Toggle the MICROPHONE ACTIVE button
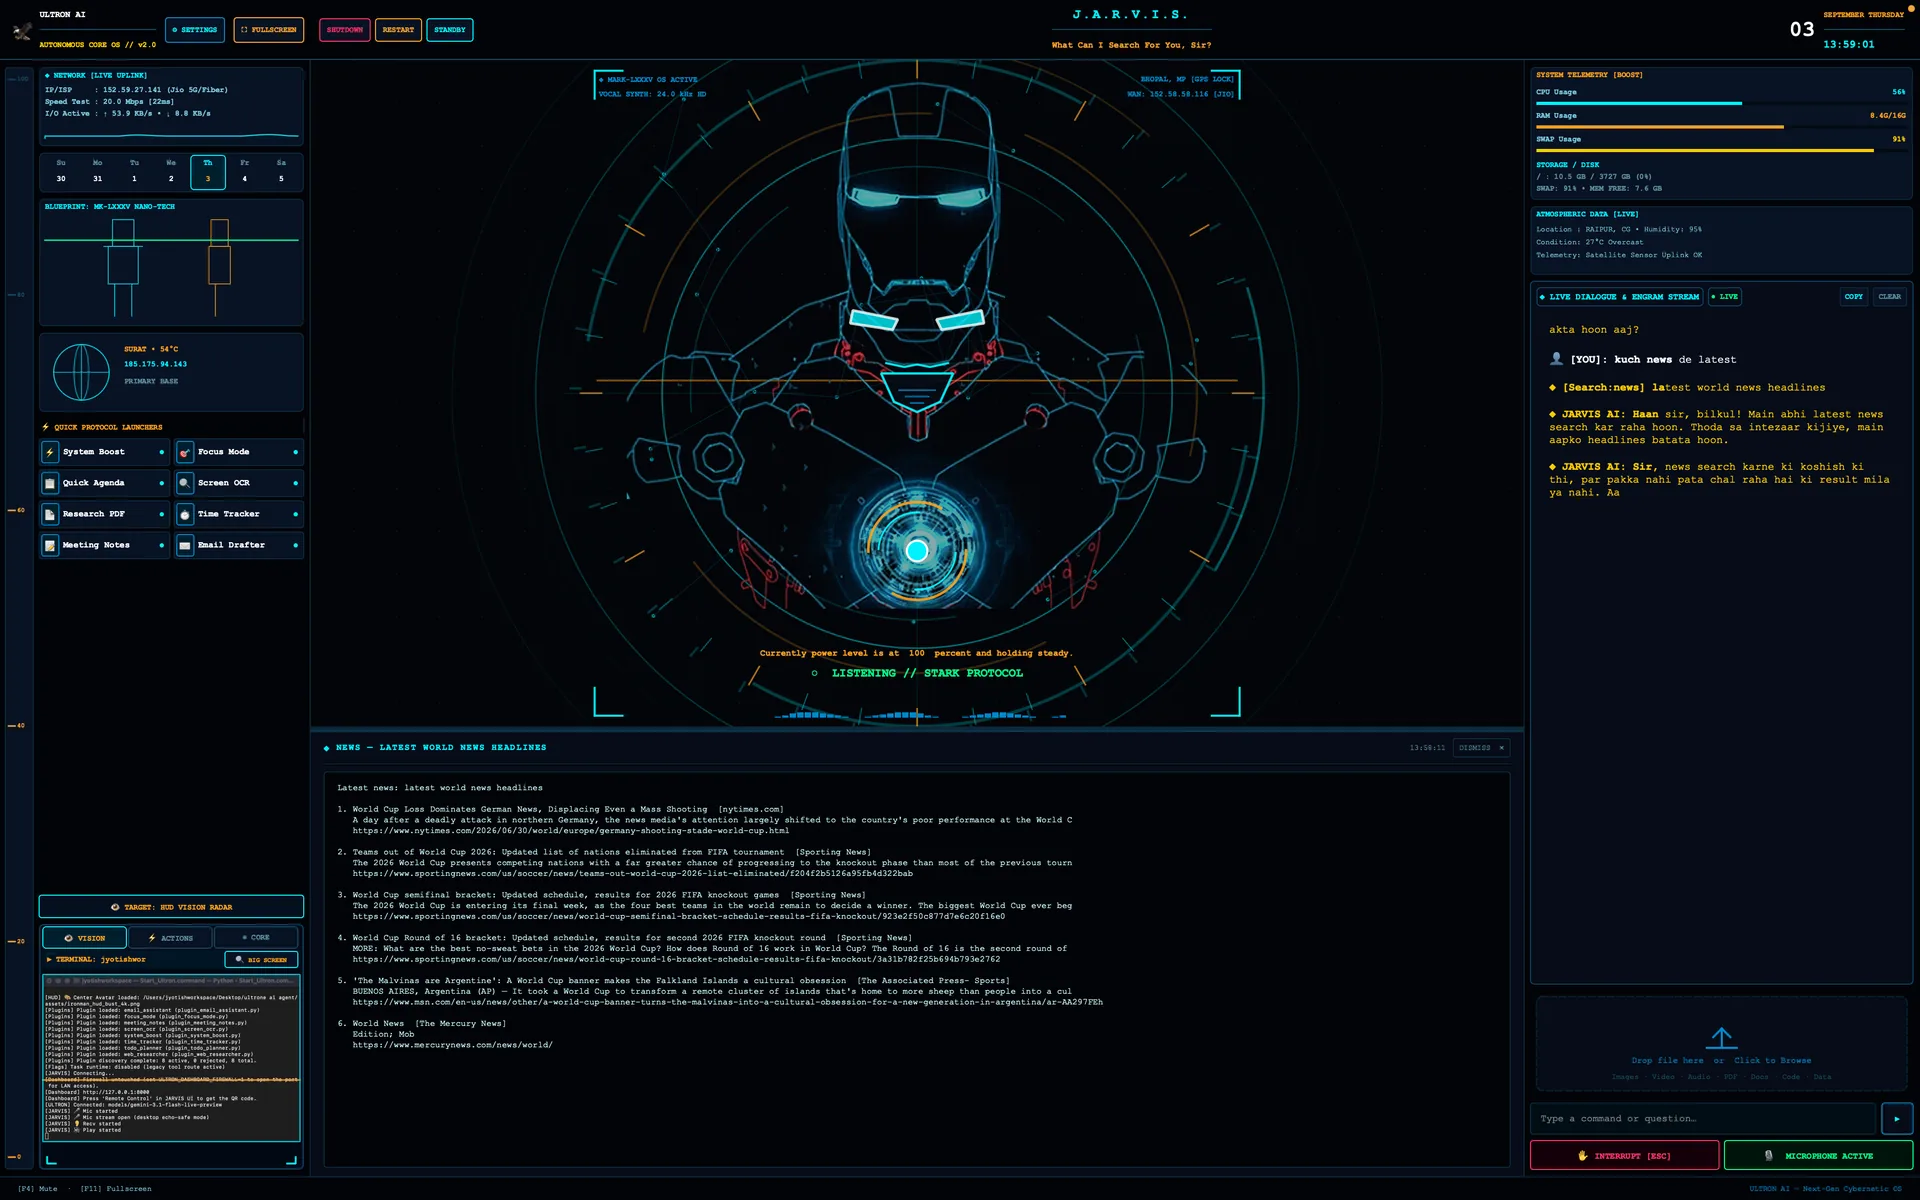1920x1200 pixels. 1818,1155
